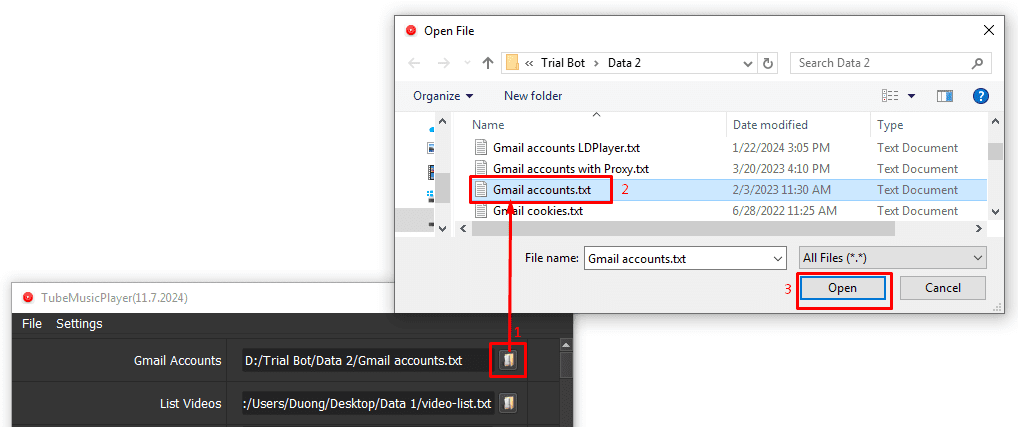Click the horizontal scrollbar right arrow

pos(978,228)
